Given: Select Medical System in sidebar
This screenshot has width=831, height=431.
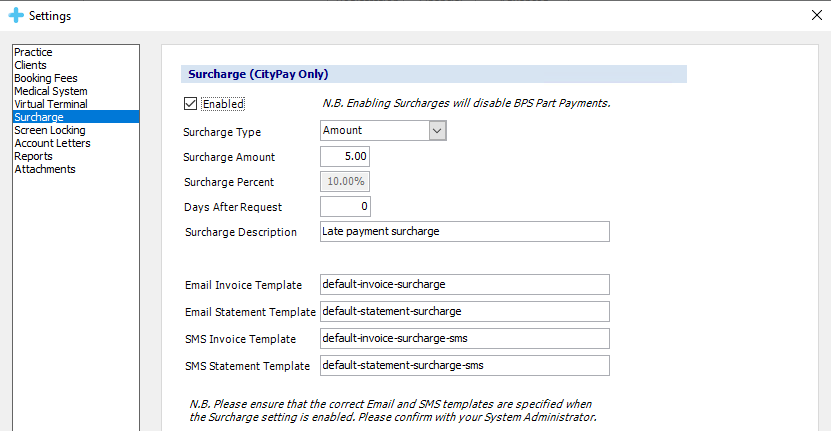Looking at the screenshot, I should pos(50,91).
